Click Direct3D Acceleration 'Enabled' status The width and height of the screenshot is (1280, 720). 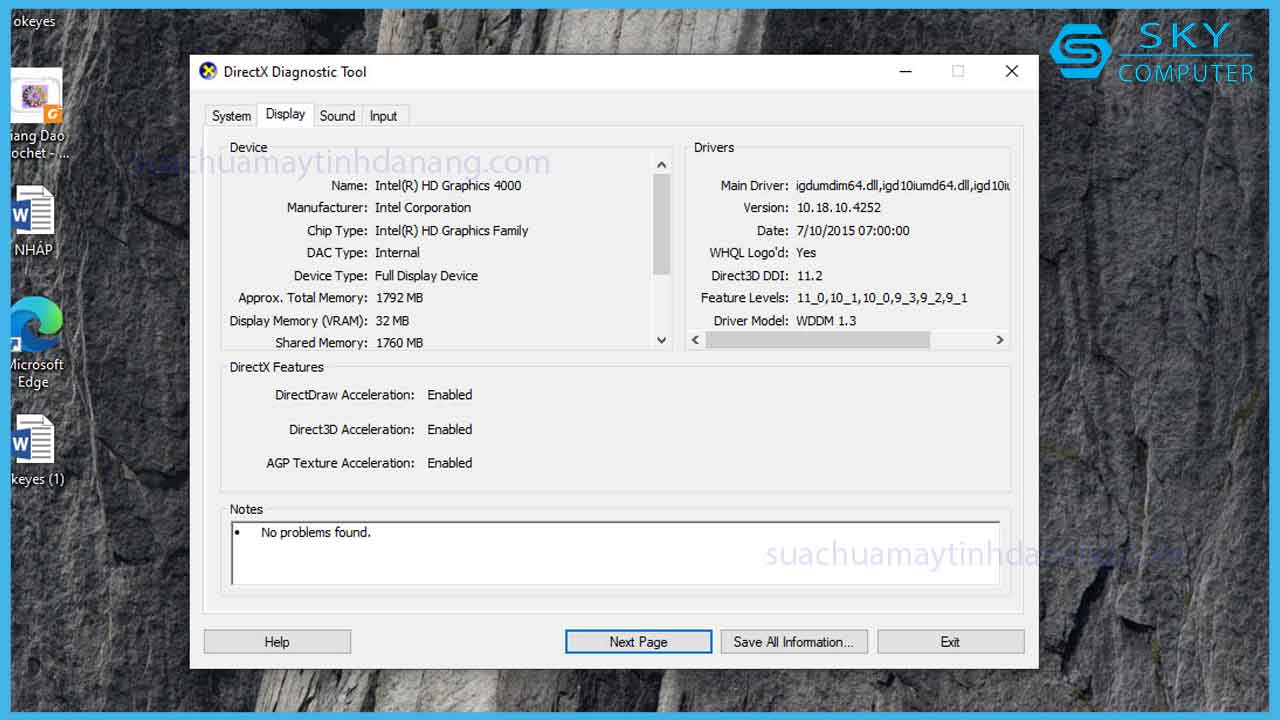(x=450, y=429)
